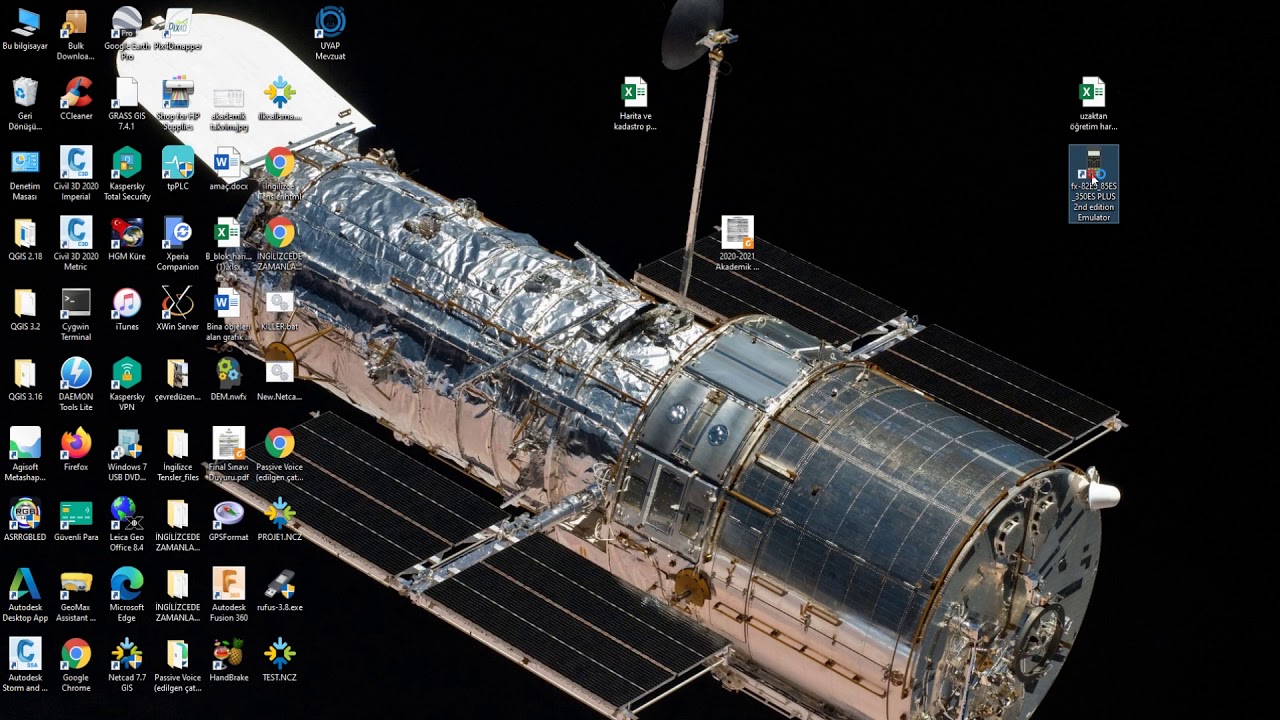The height and width of the screenshot is (720, 1280).
Task: Select the Harita ve kadastro Excel file
Action: point(635,104)
